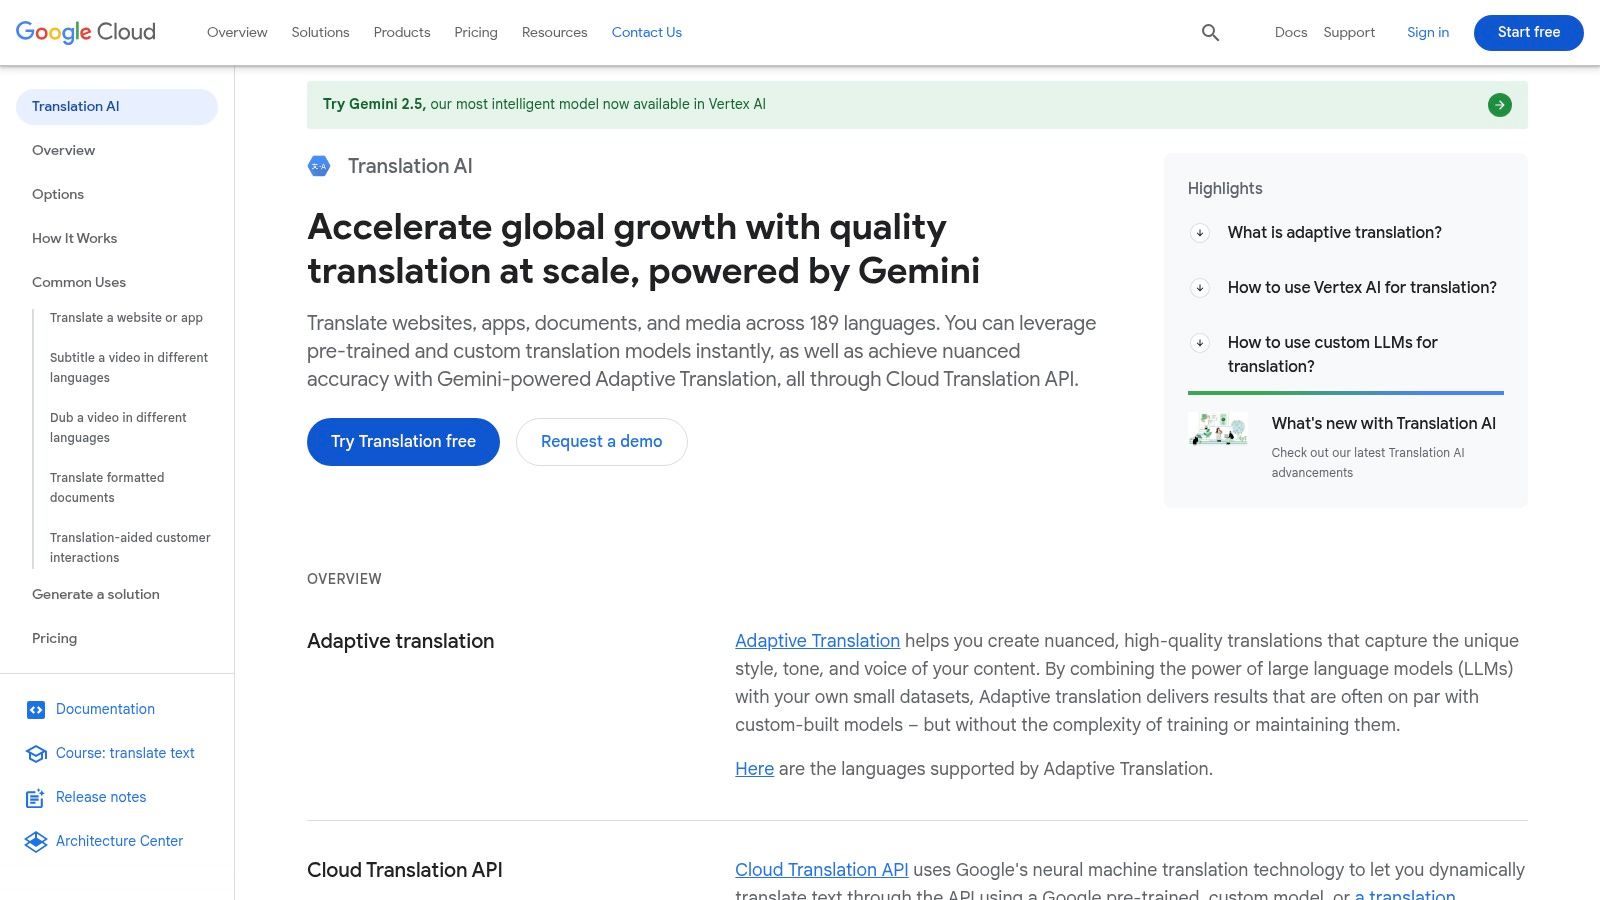Open Docs link in header

click(1291, 32)
